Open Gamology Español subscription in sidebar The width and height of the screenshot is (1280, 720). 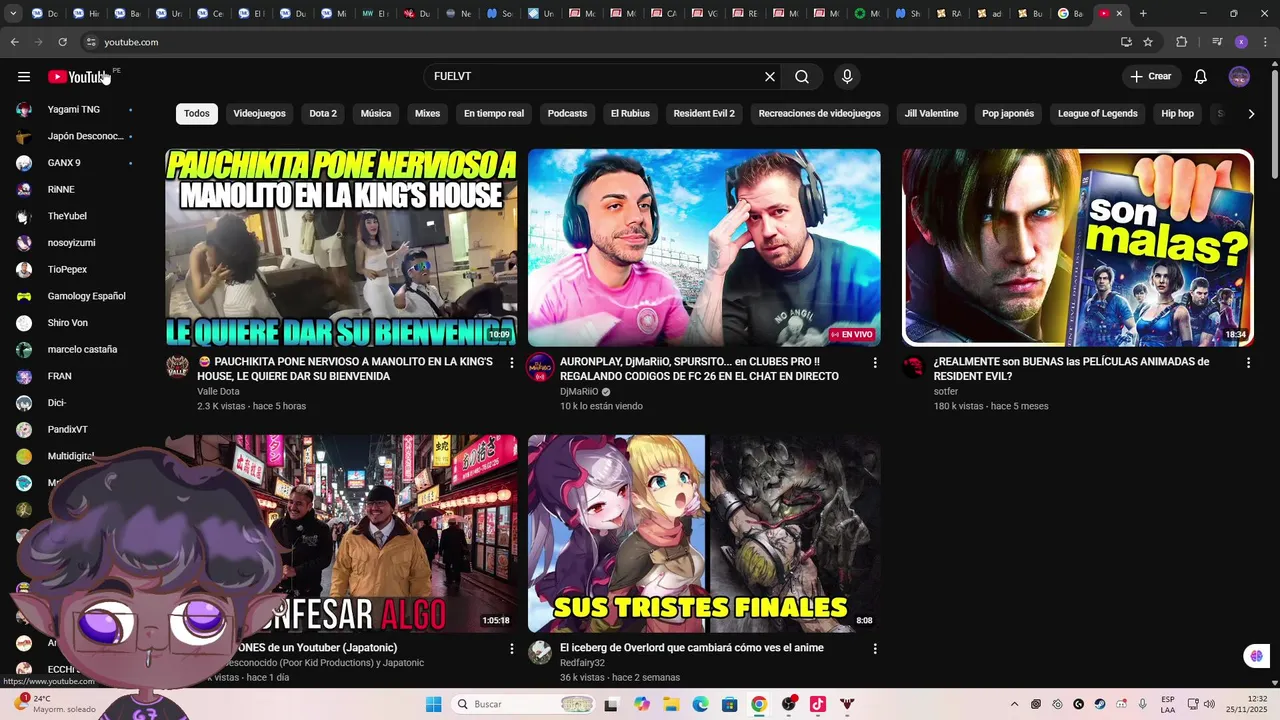pos(75,296)
